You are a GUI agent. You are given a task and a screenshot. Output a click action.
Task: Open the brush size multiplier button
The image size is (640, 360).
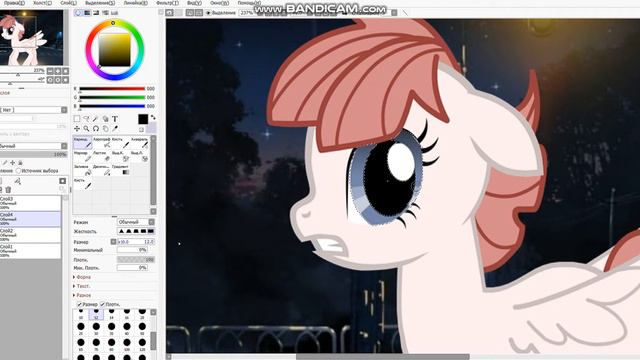tap(113, 242)
